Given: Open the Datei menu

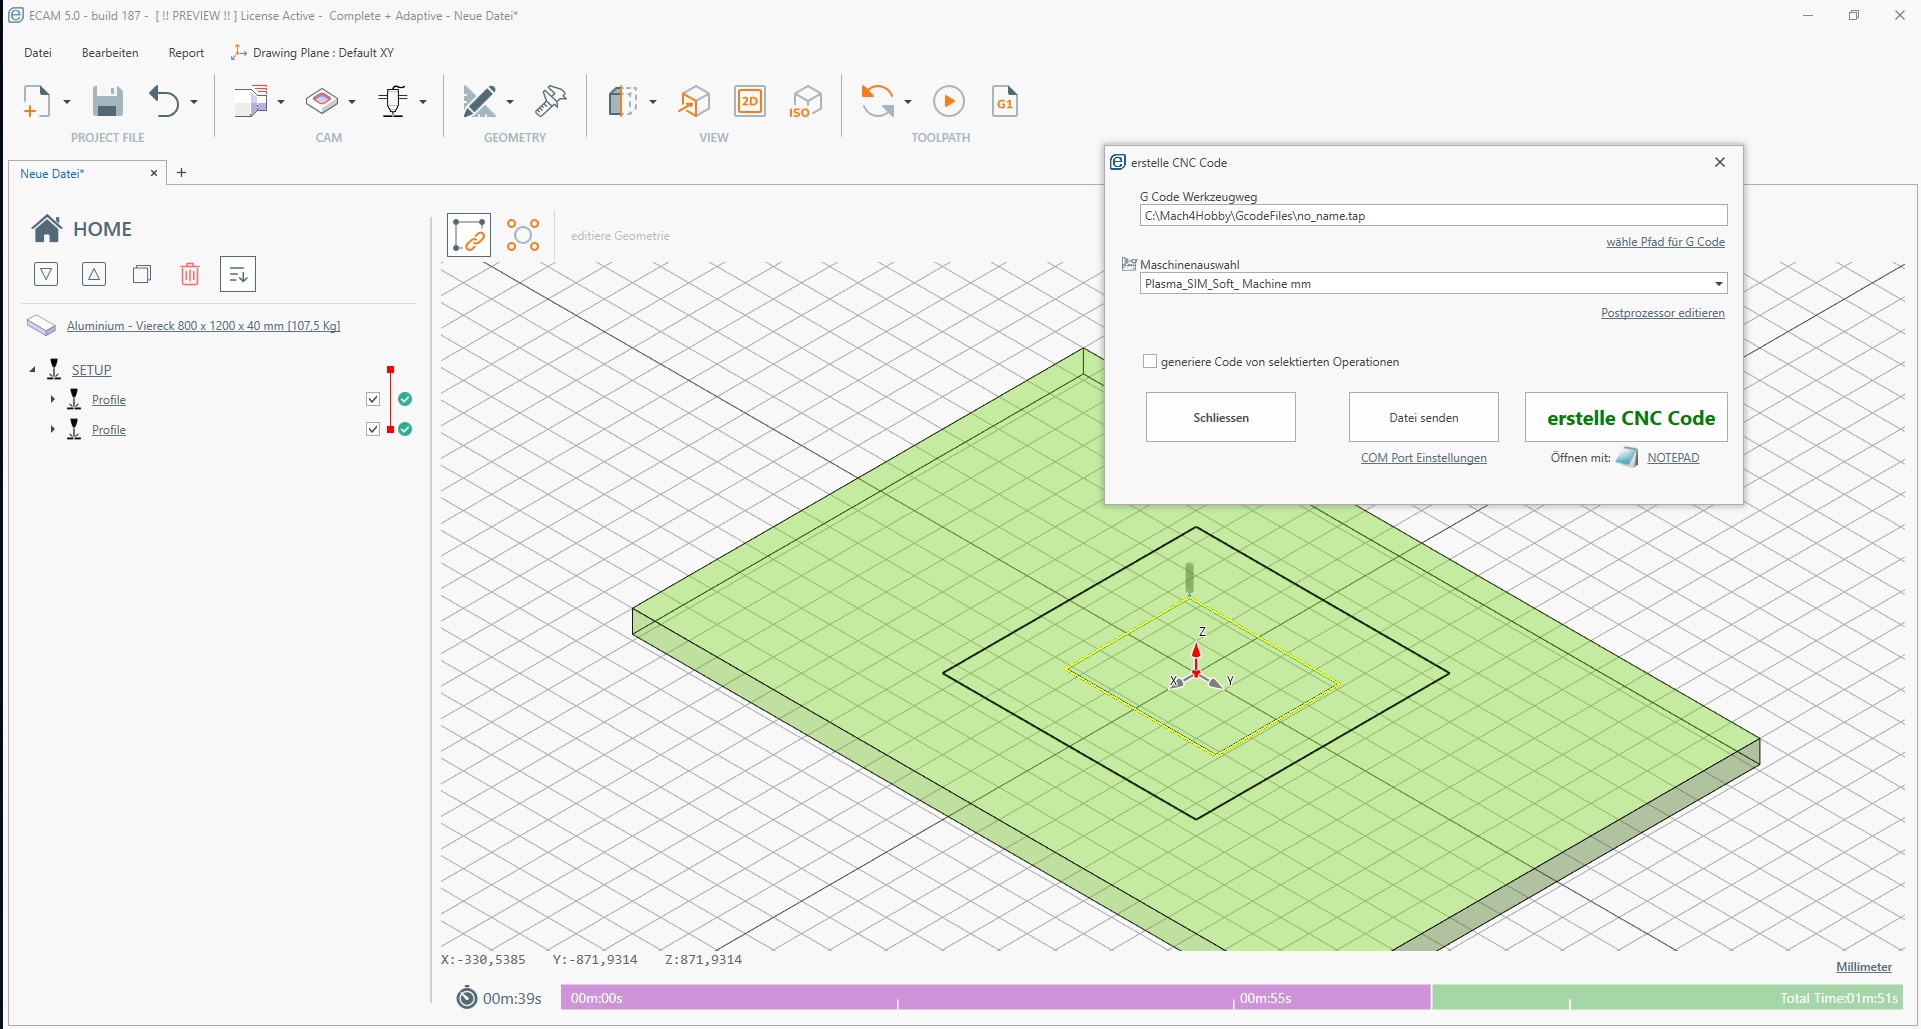Looking at the screenshot, I should click(x=38, y=53).
